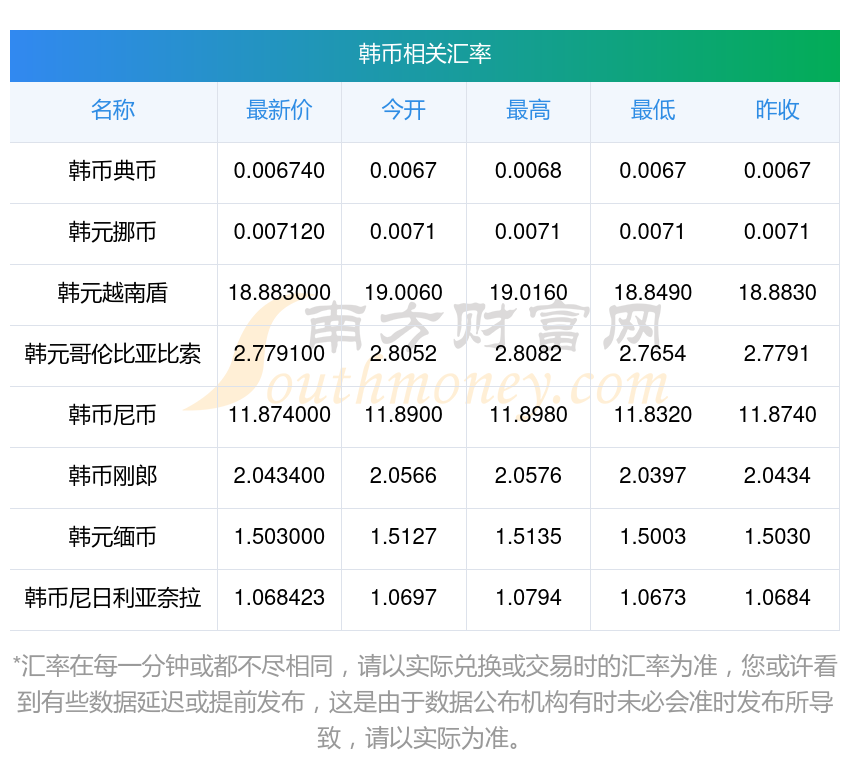Select the value 2.0434
This screenshot has width=850, height=769.
click(777, 476)
